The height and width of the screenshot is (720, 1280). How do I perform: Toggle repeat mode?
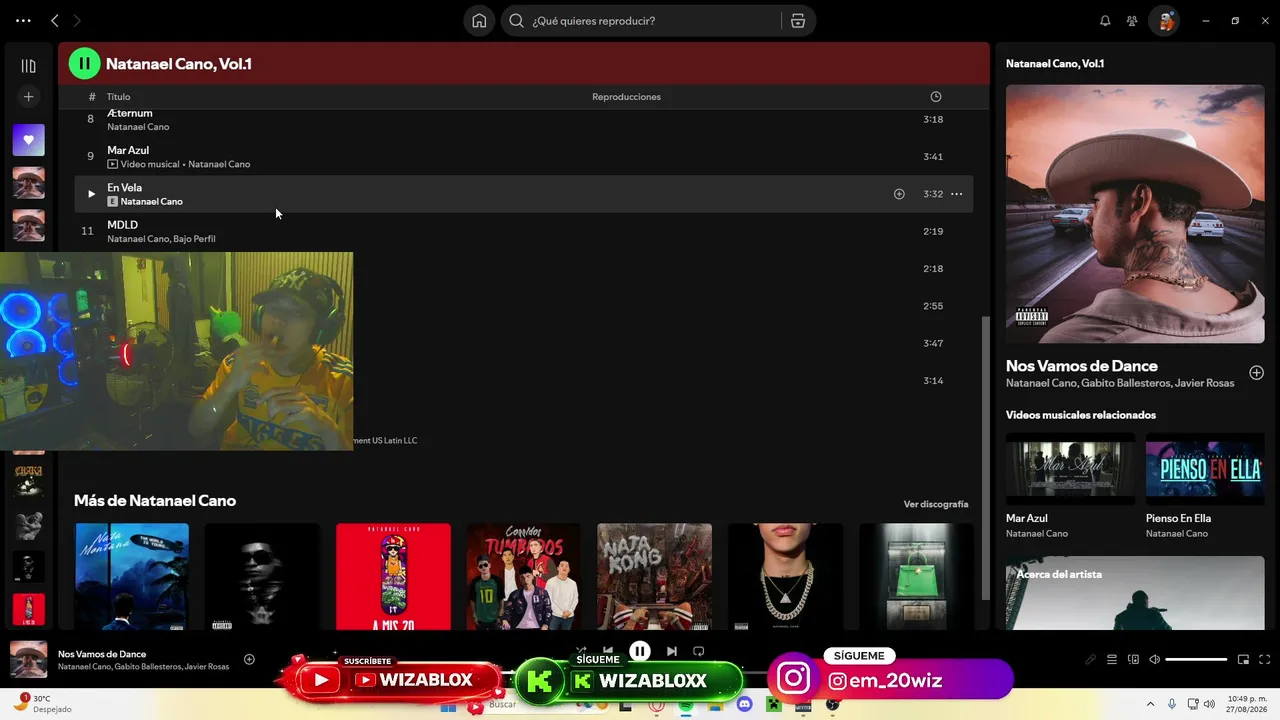(x=699, y=651)
